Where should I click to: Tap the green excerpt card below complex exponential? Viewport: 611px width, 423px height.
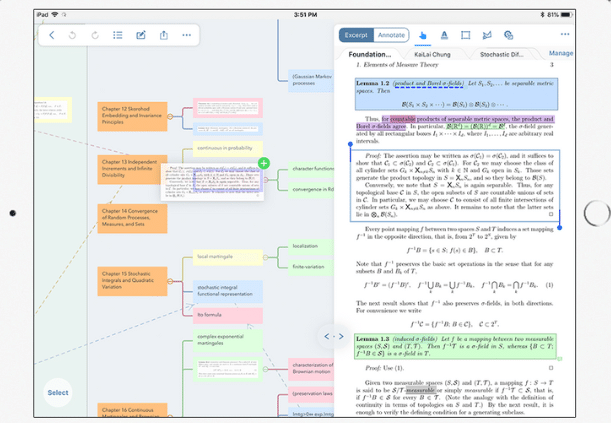point(228,369)
